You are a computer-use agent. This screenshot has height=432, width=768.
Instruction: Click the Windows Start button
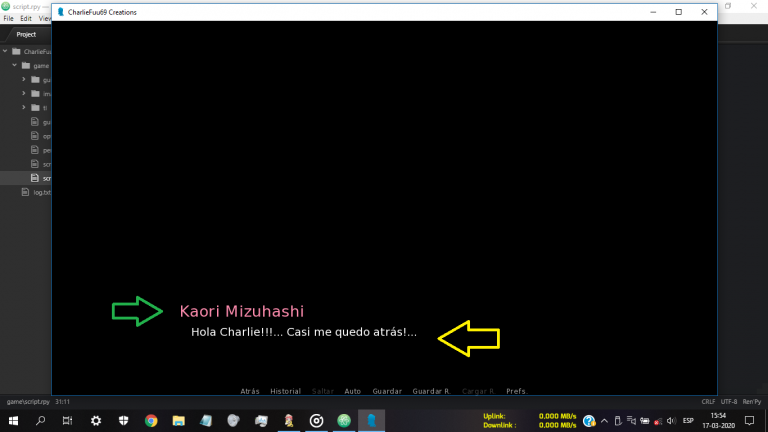pyautogui.click(x=13, y=421)
